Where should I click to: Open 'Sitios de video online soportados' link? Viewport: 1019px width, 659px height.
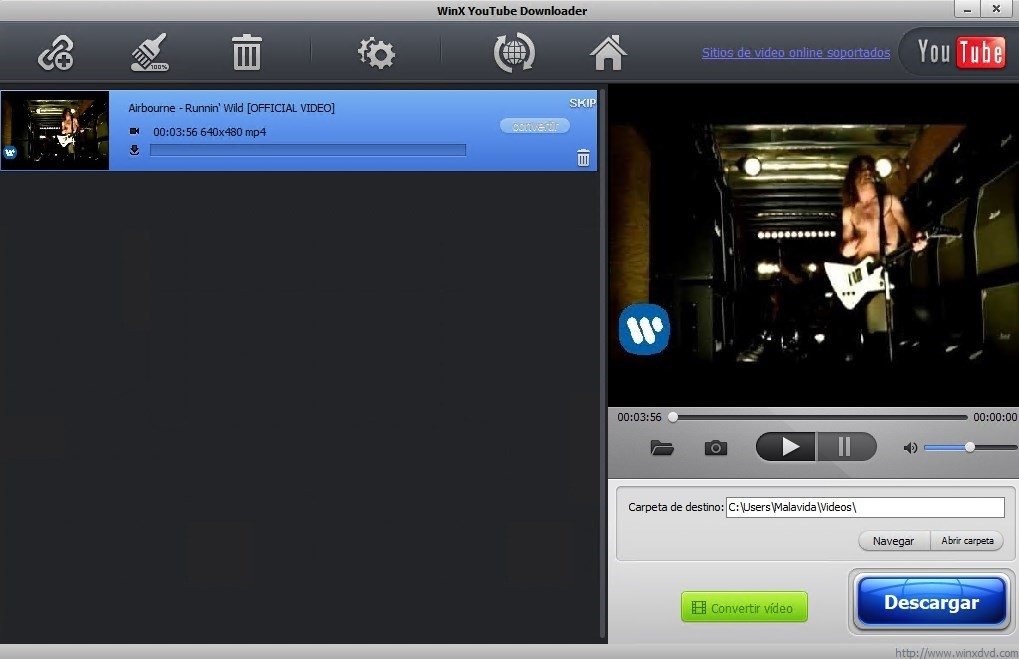[795, 53]
